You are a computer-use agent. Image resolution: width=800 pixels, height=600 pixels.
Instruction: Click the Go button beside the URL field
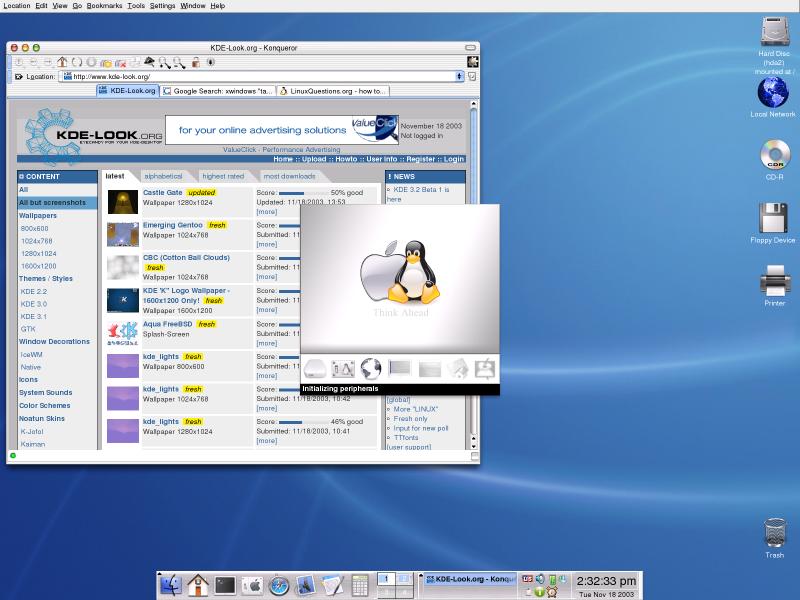click(472, 77)
